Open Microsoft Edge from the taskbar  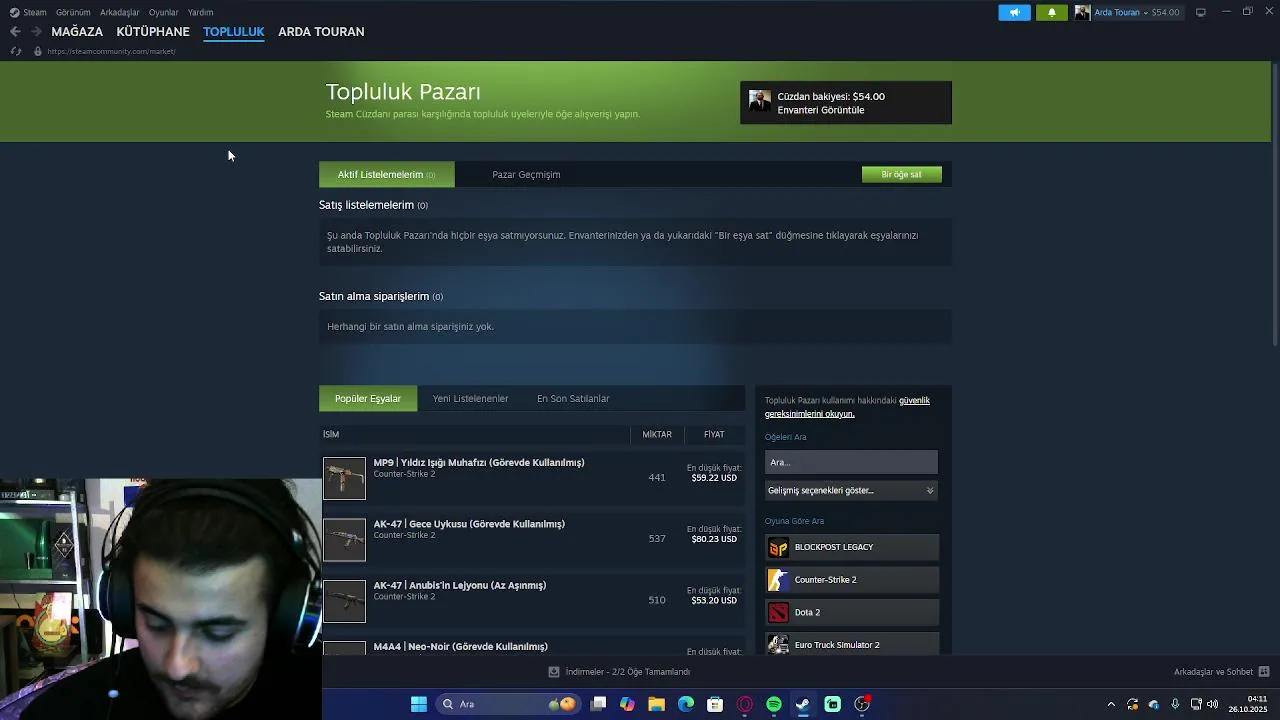686,704
